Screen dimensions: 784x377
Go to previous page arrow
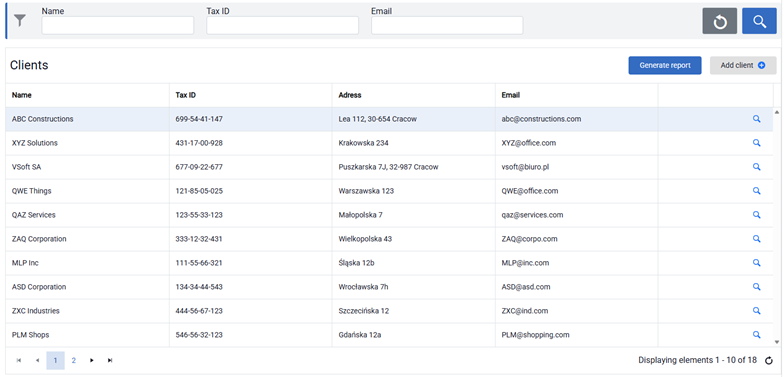(x=38, y=360)
